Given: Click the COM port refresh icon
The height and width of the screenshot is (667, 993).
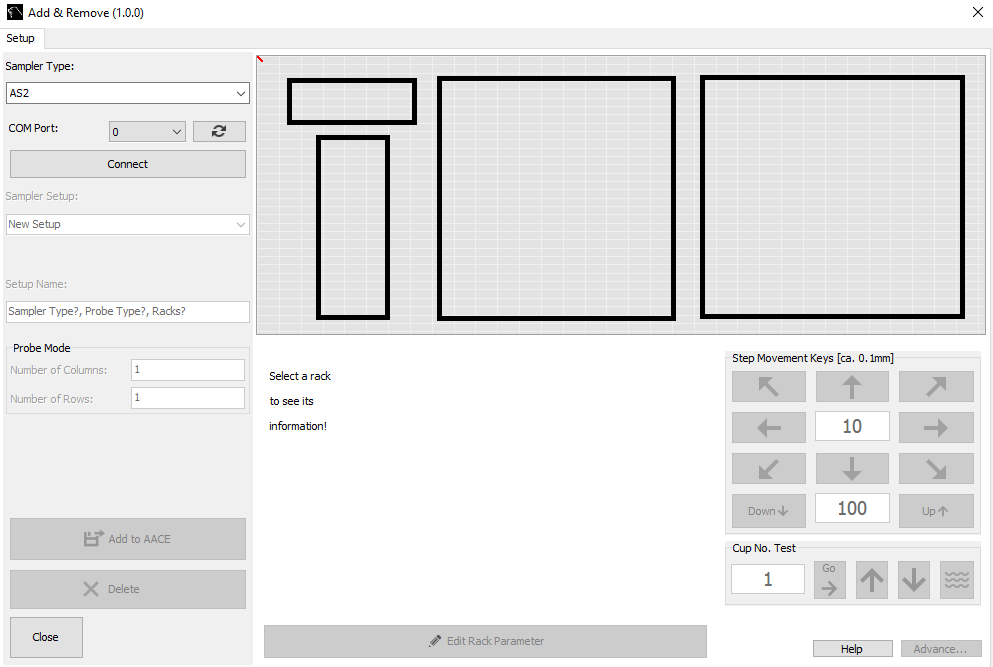Looking at the screenshot, I should pos(219,131).
